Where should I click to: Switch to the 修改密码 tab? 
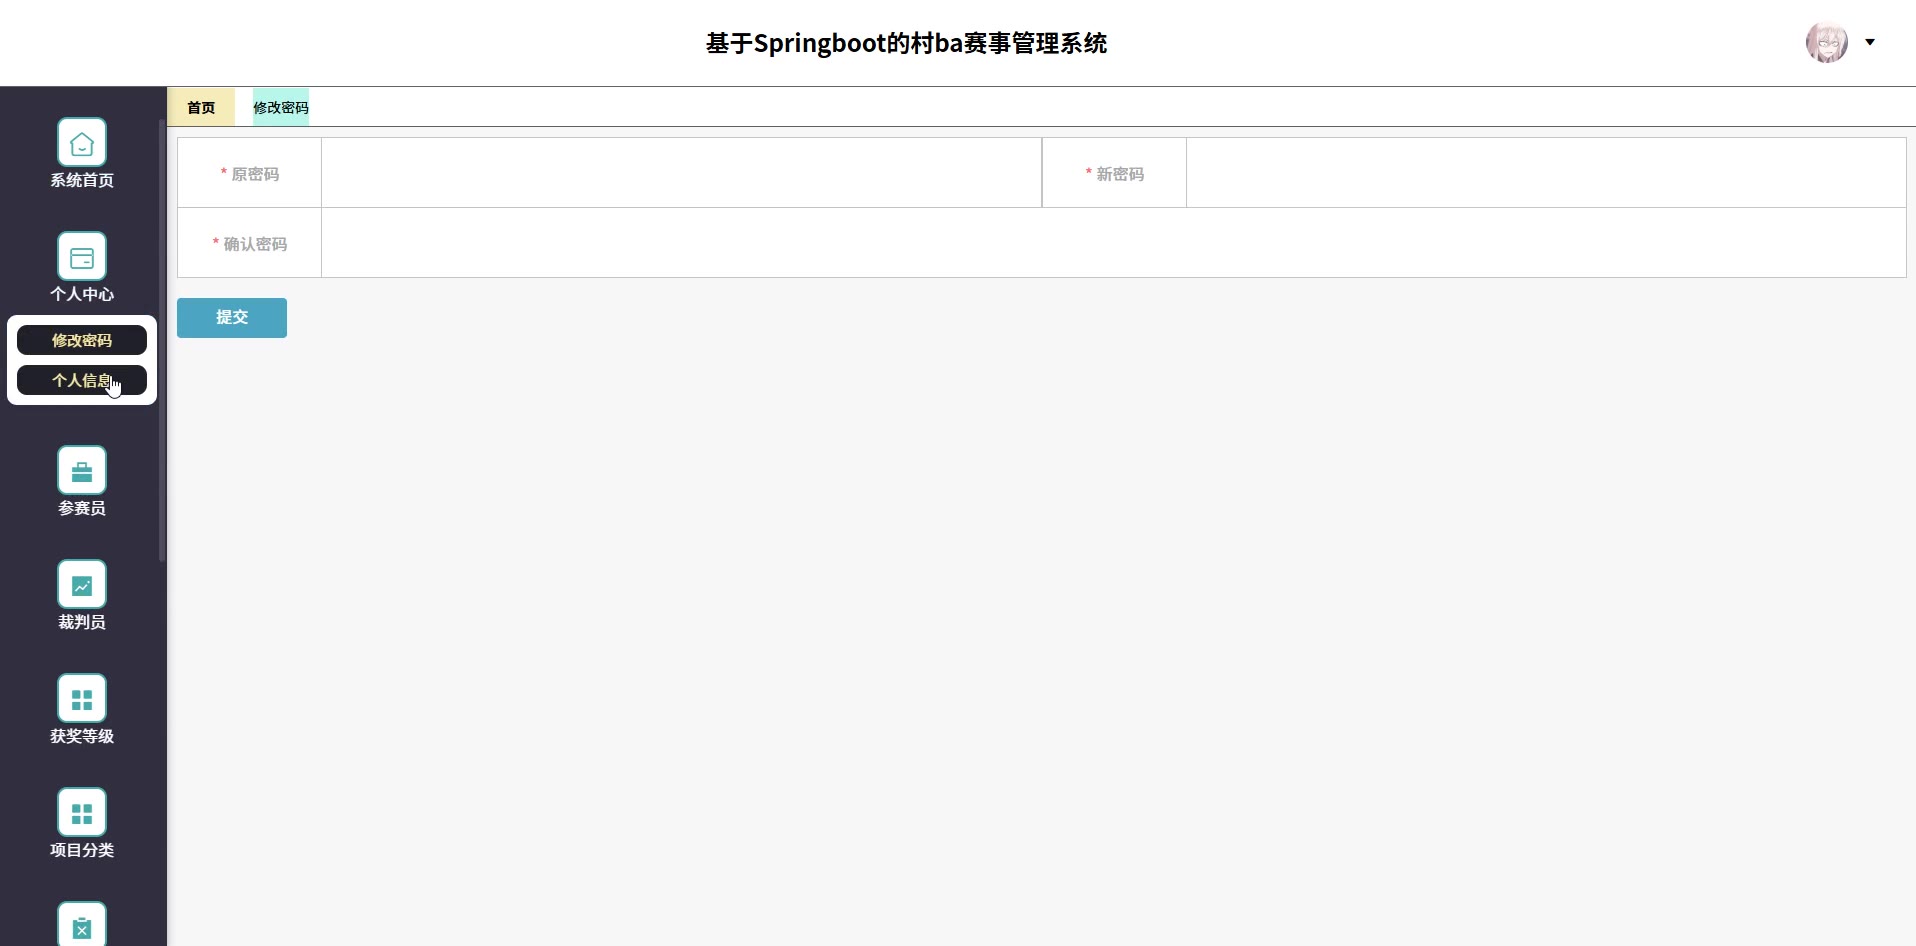coord(281,107)
